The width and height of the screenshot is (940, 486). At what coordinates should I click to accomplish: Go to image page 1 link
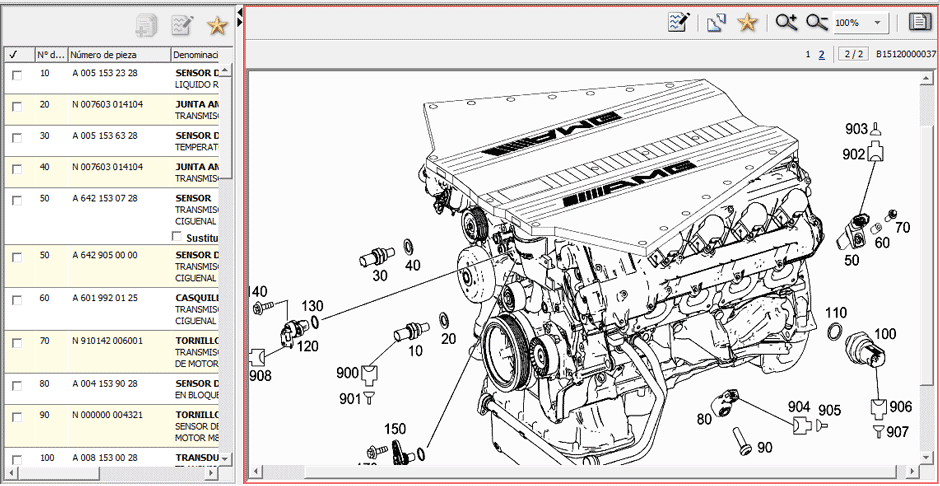[808, 54]
